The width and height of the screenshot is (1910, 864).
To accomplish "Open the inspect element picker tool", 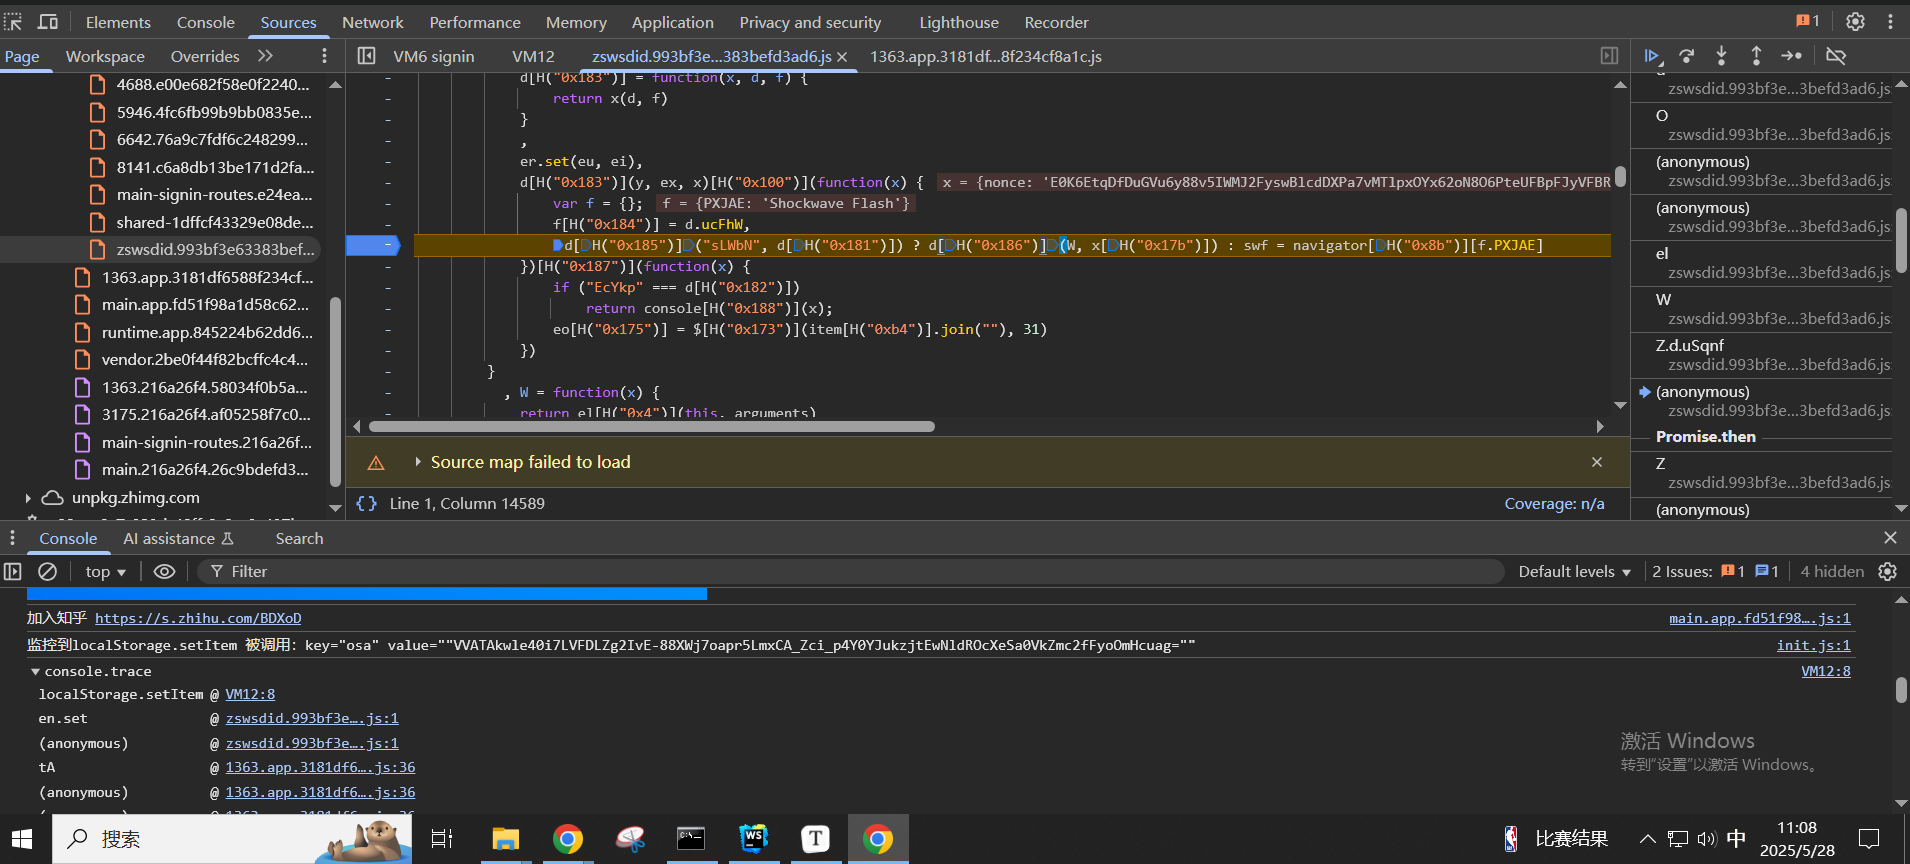I will click(x=14, y=22).
